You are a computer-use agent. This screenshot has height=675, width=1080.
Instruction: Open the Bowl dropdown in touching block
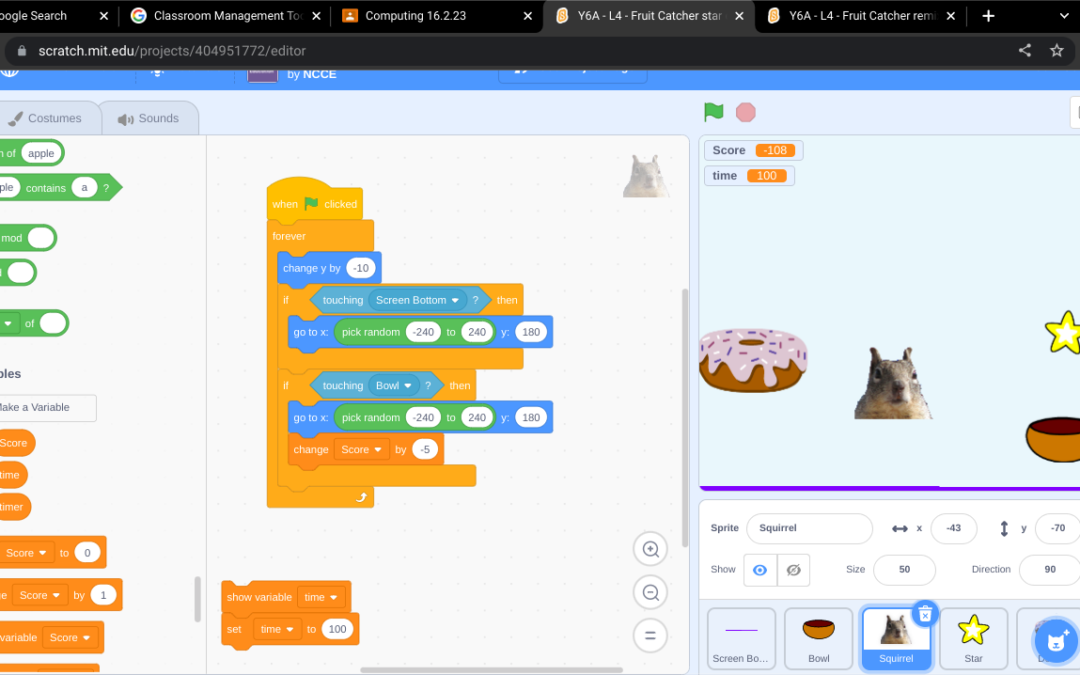click(394, 385)
